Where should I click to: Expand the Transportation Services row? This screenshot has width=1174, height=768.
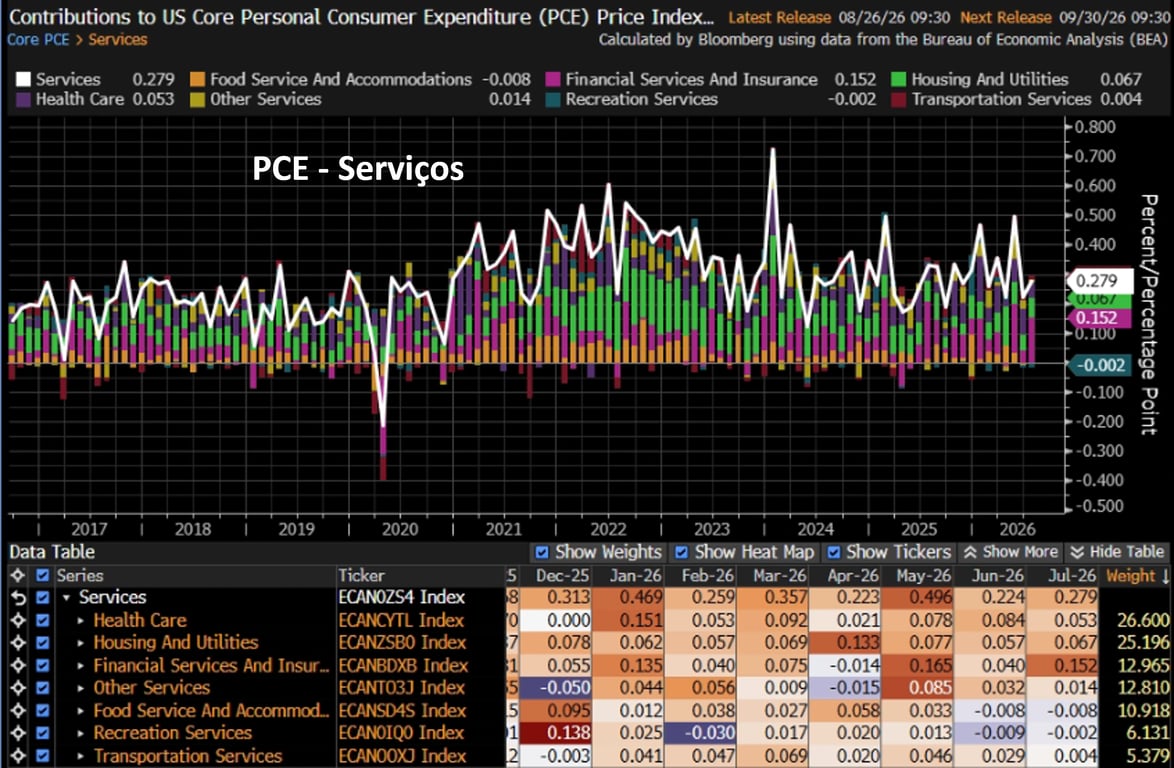point(81,756)
